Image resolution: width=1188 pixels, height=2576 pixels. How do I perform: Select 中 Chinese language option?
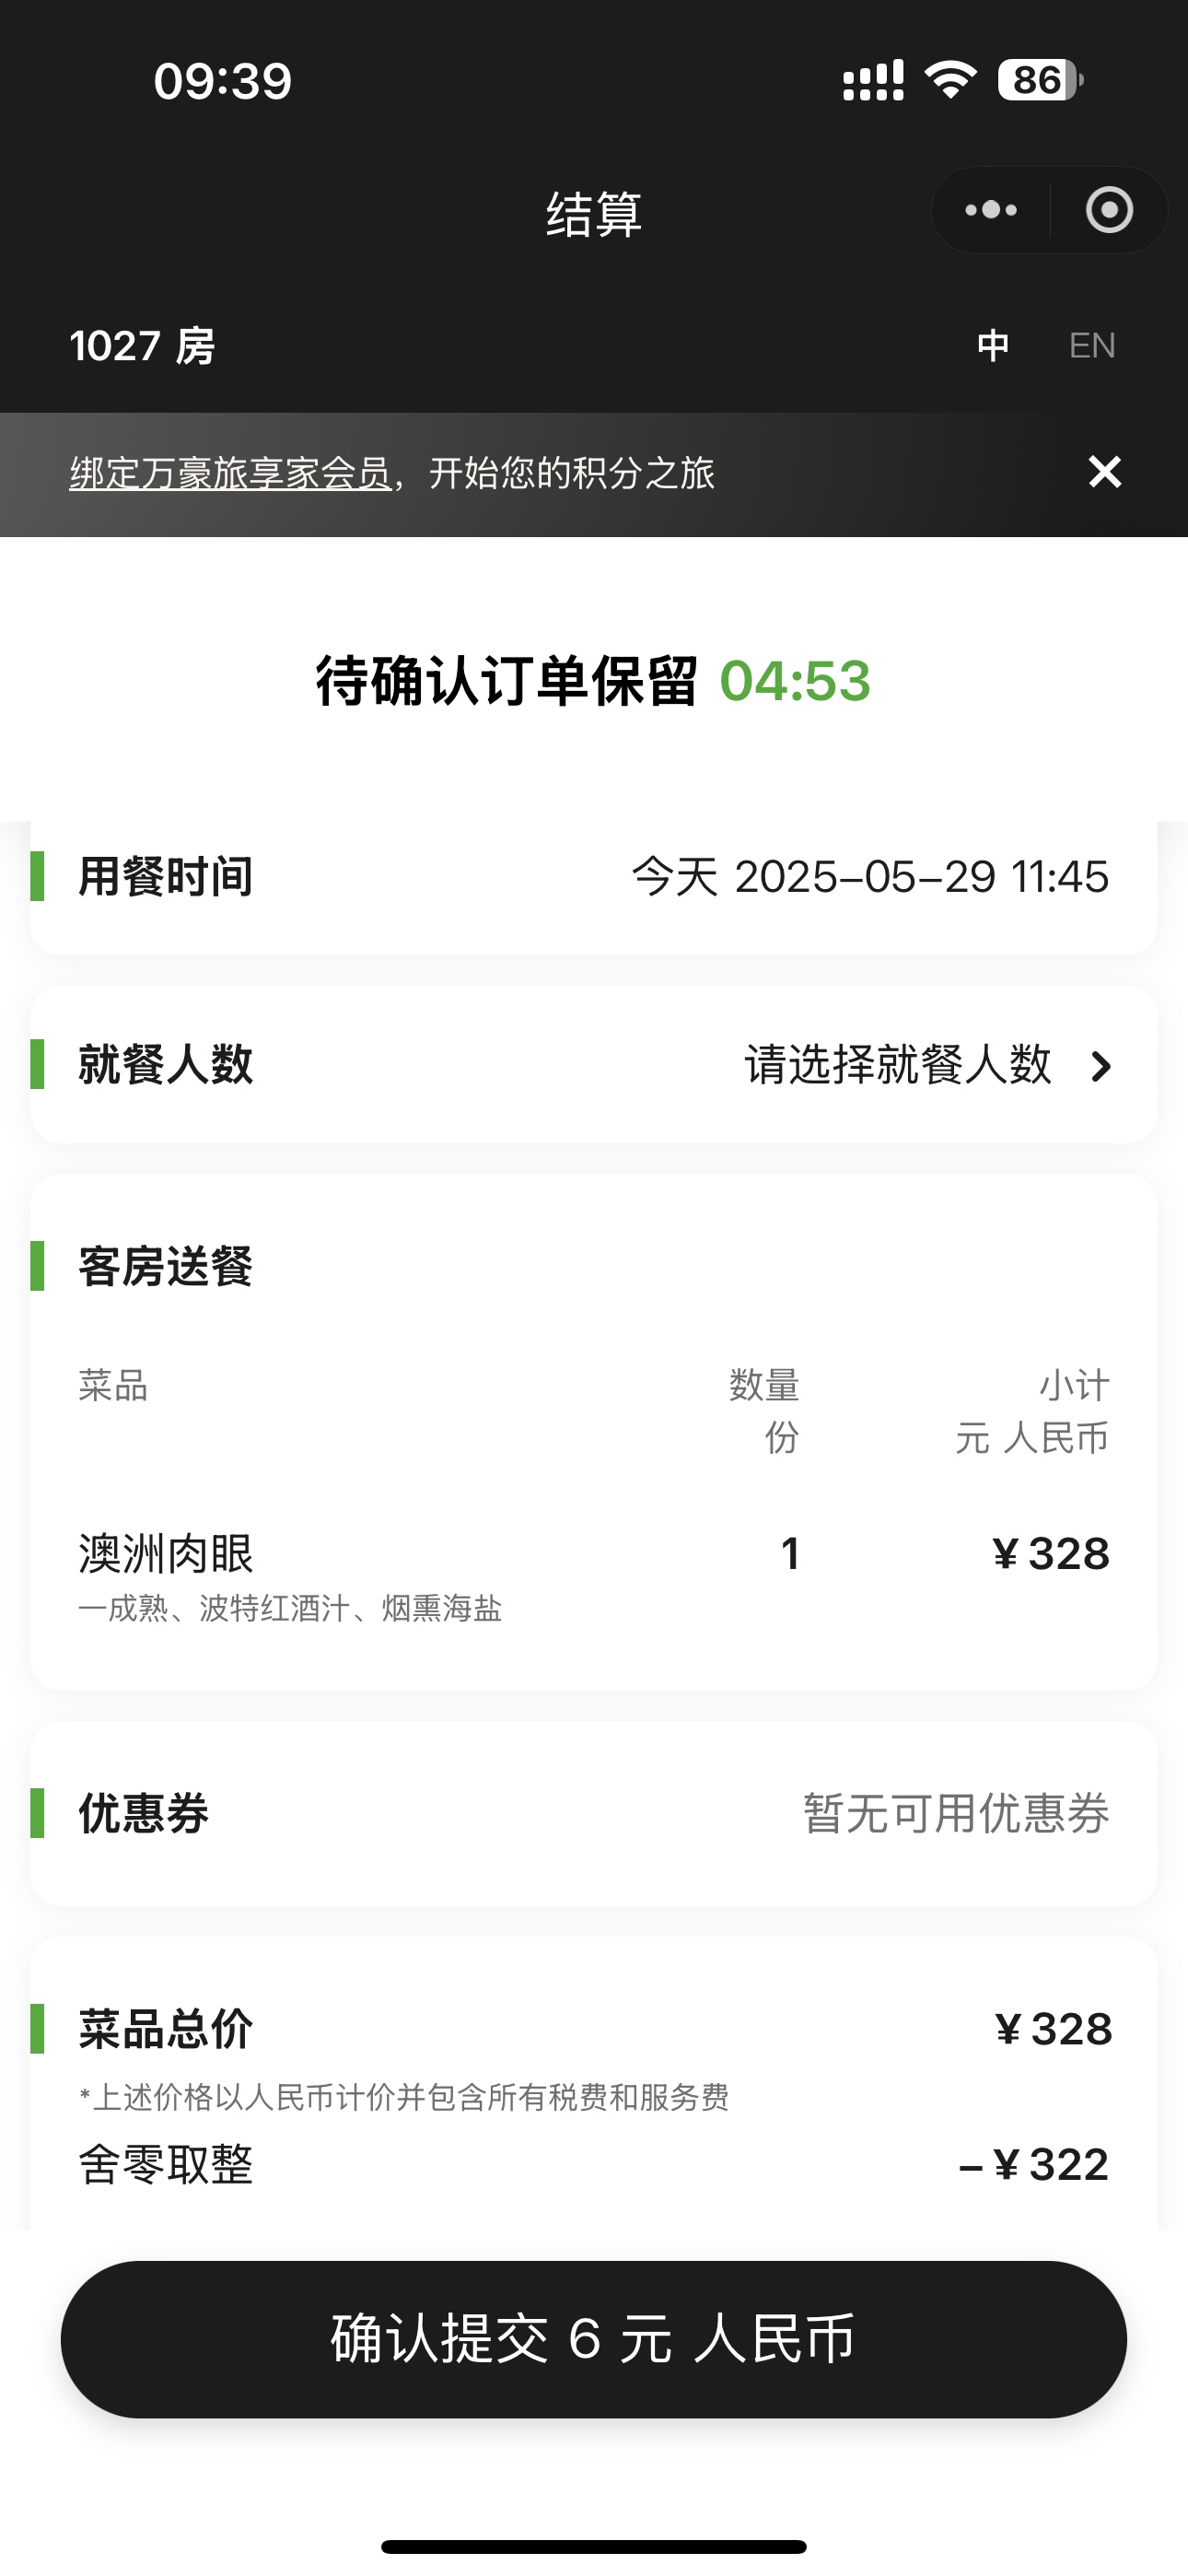[x=993, y=346]
